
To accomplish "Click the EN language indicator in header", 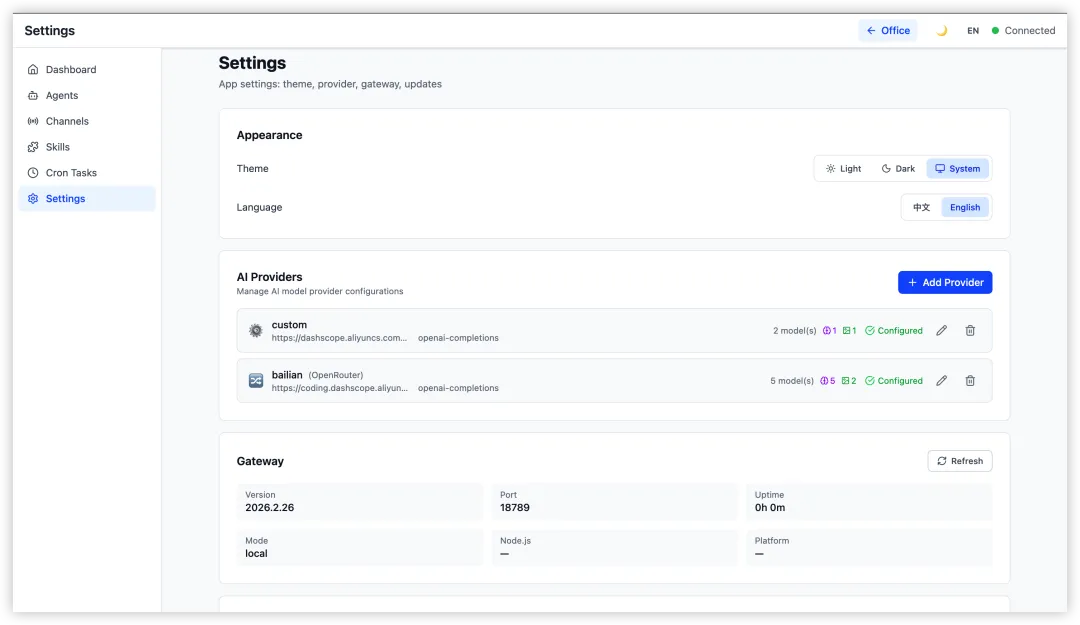I will pyautogui.click(x=973, y=31).
